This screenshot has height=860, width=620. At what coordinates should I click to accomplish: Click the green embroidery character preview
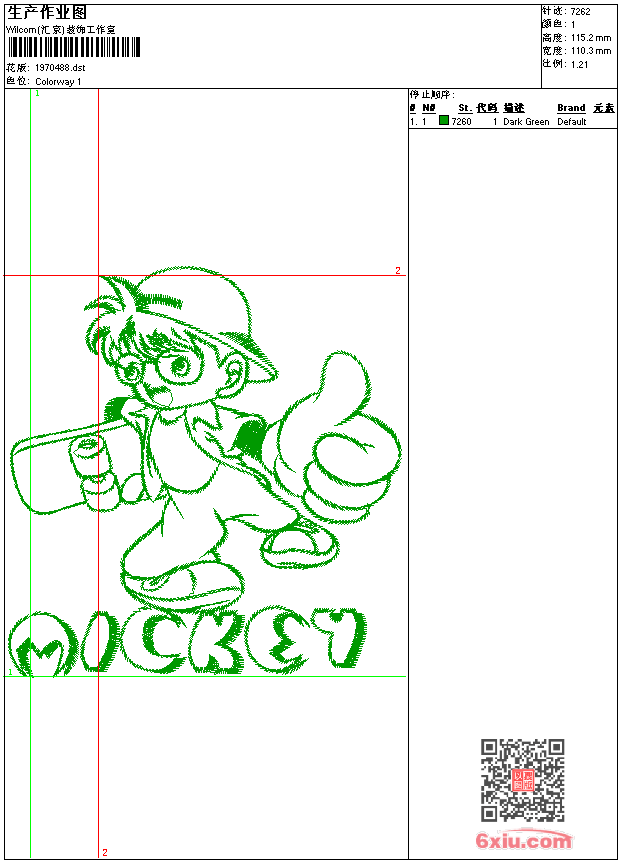point(206,472)
